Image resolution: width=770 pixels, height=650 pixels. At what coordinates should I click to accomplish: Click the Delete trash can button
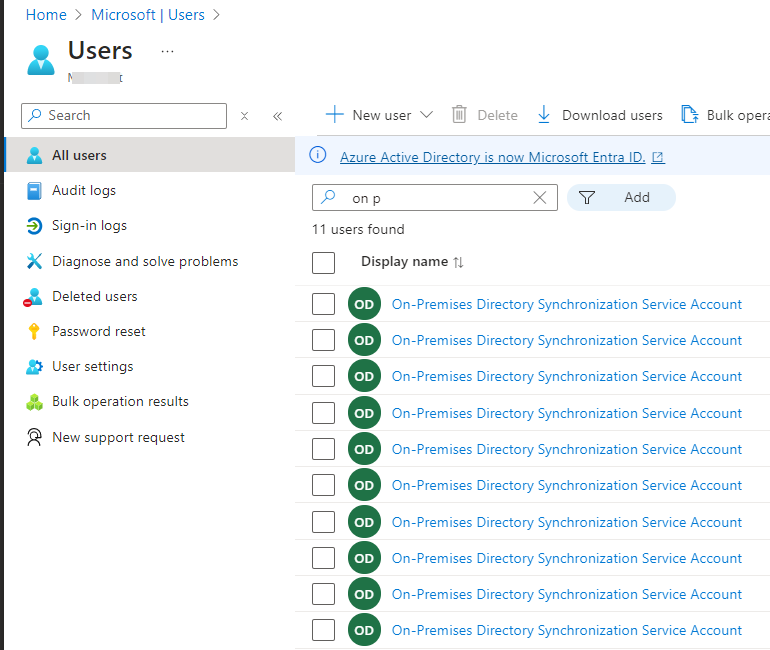pyautogui.click(x=485, y=115)
